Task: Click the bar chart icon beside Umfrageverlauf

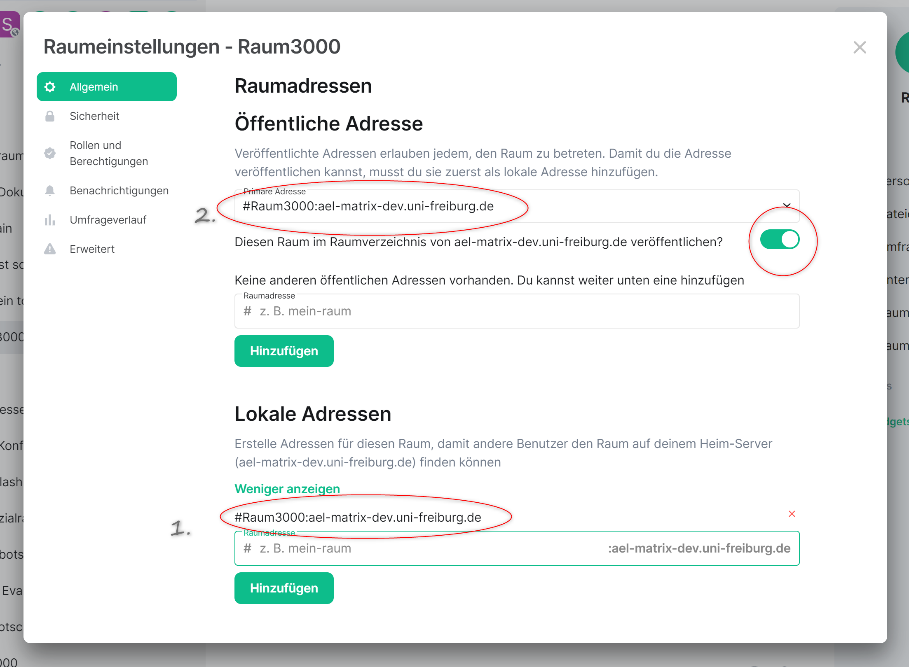Action: pyautogui.click(x=50, y=220)
